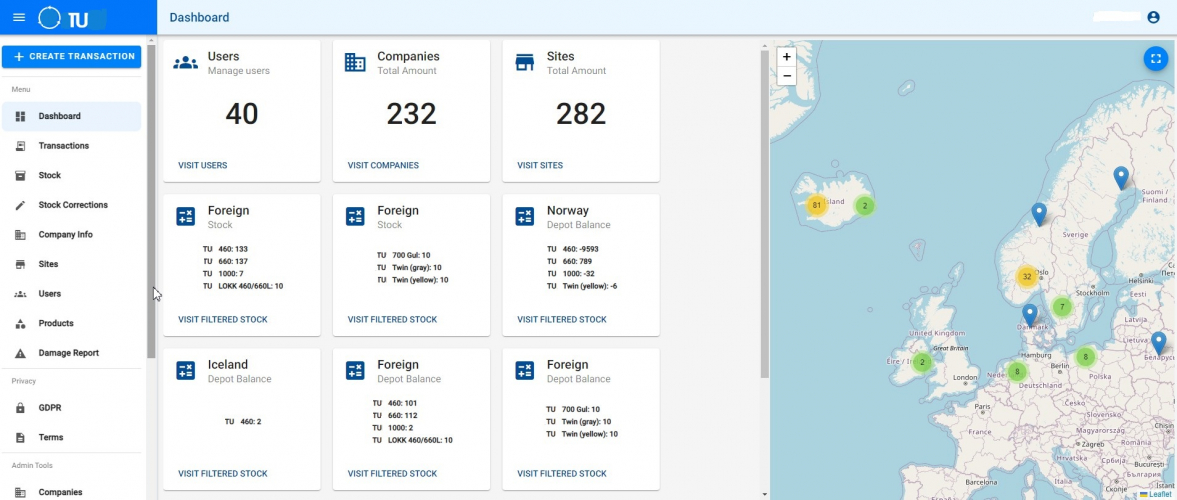The width and height of the screenshot is (1177, 500).
Task: Click Visit Filtered Stock on Norway card
Action: click(x=561, y=320)
